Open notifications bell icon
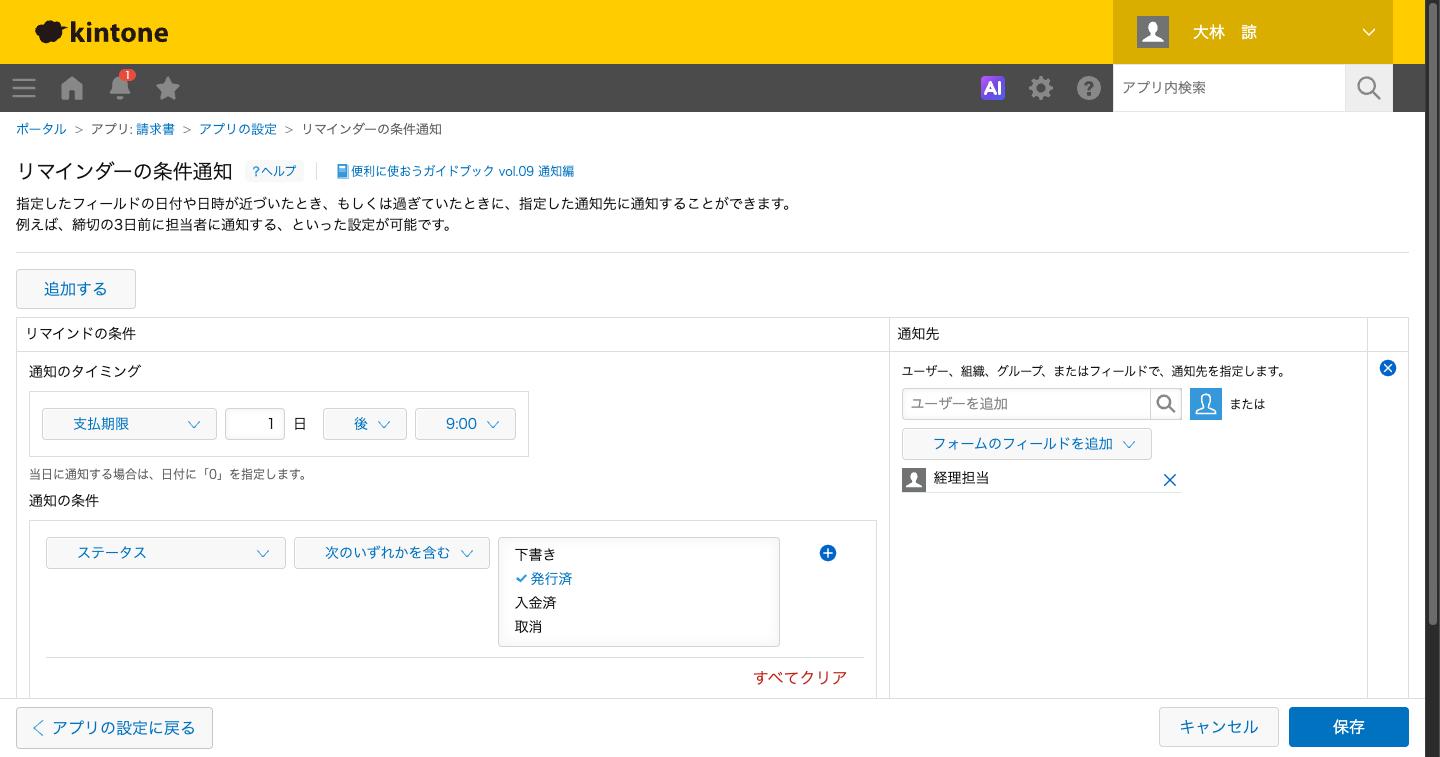 pos(120,87)
